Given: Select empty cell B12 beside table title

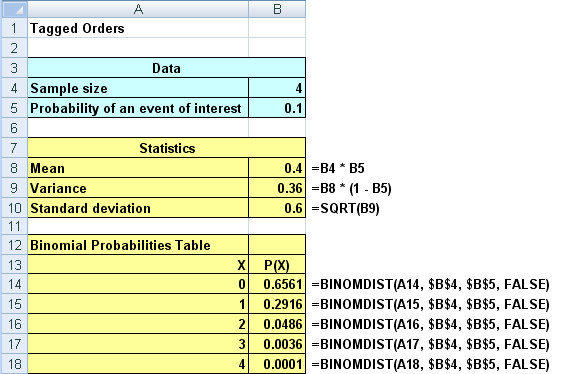Looking at the screenshot, I should point(277,245).
